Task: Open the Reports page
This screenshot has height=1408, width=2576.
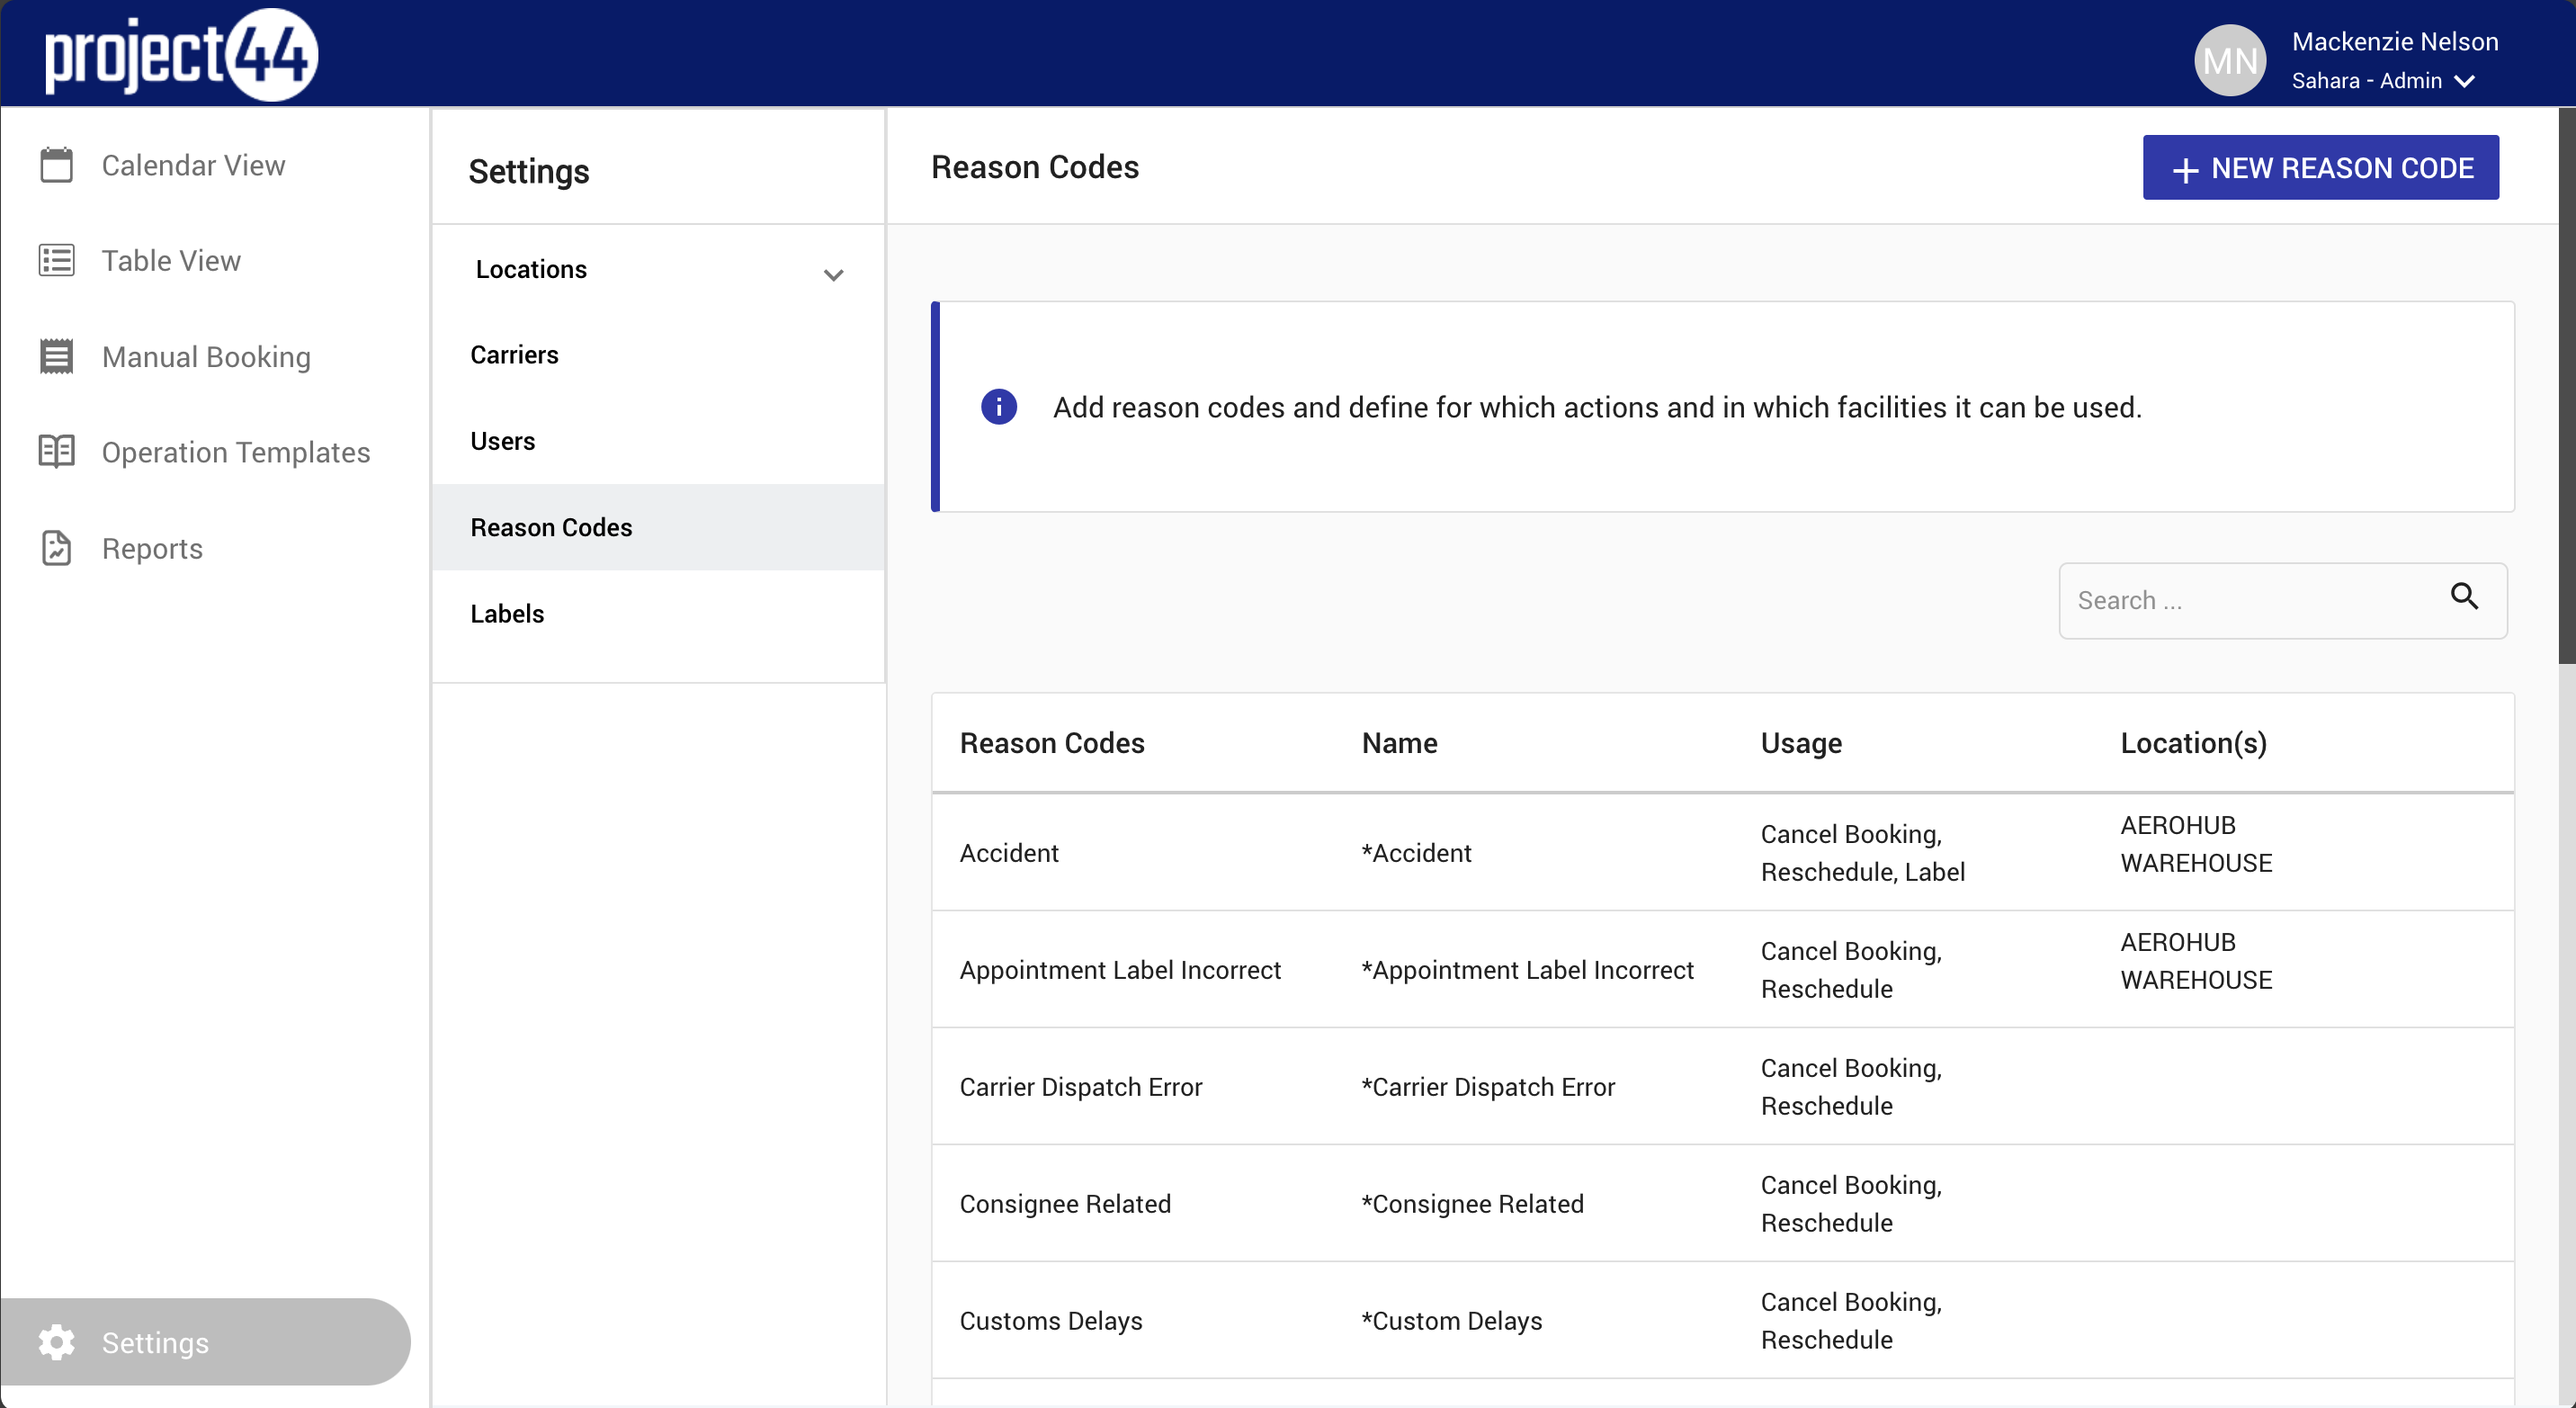Action: pos(152,548)
